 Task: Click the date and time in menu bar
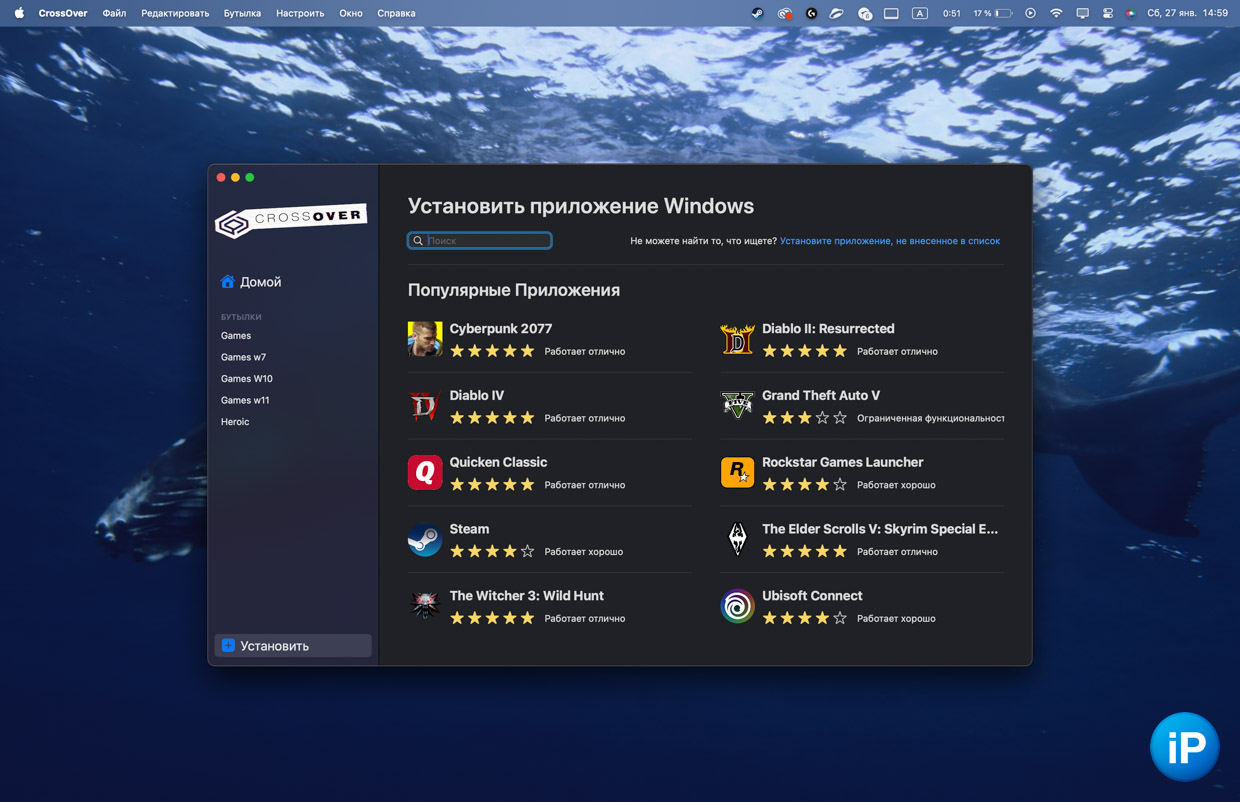point(1188,13)
